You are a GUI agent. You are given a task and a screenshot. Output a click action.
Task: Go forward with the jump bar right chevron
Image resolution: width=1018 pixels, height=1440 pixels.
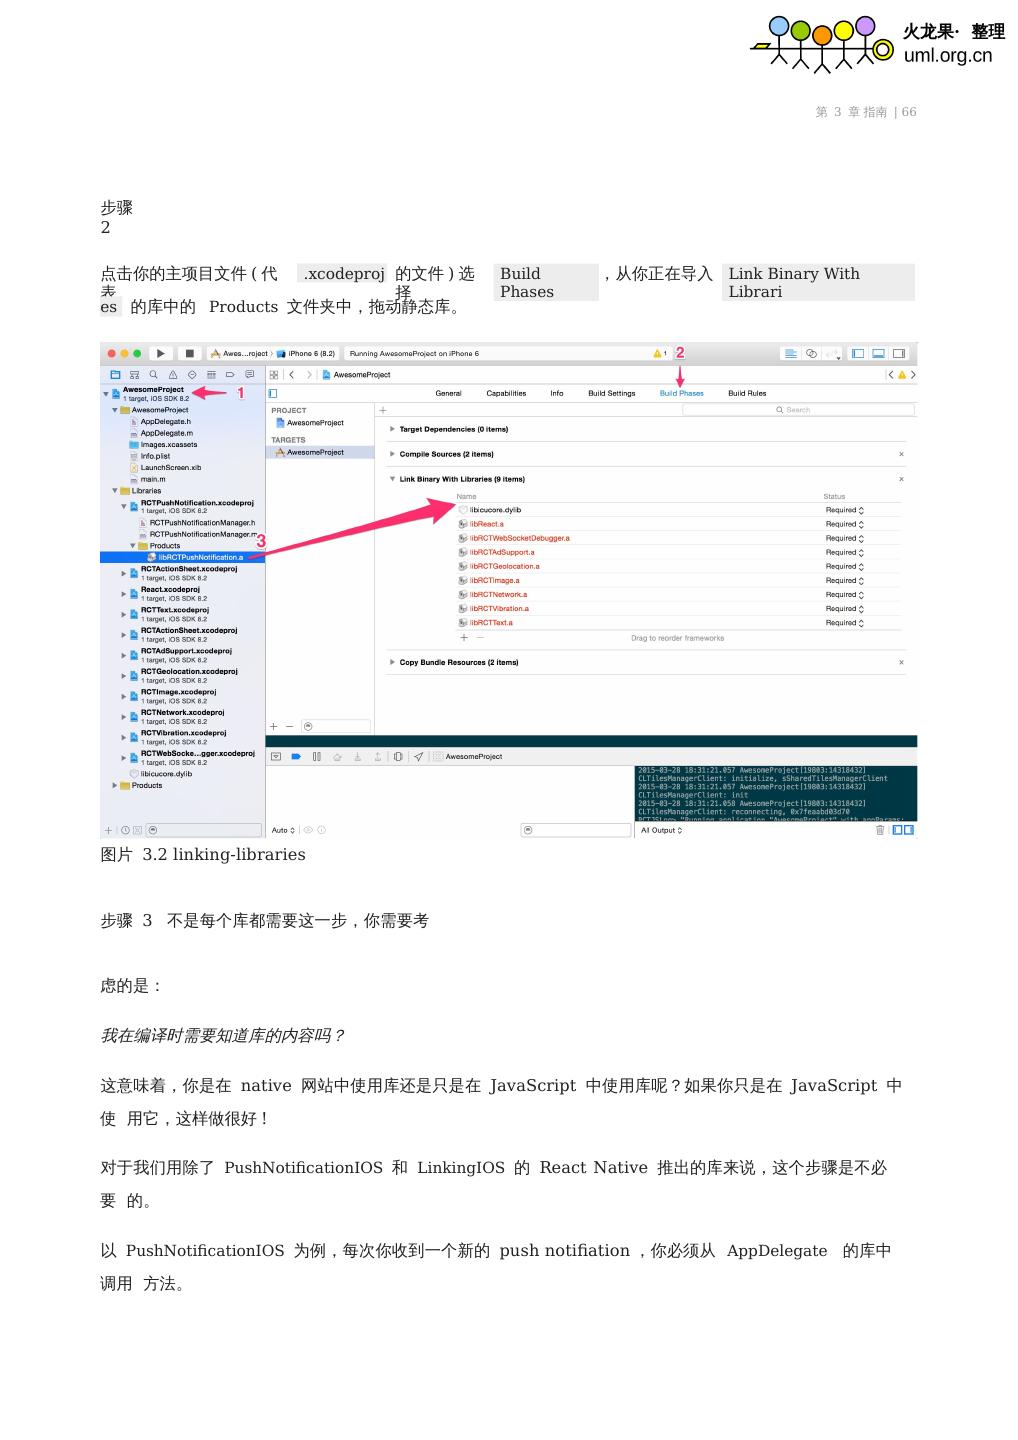click(309, 375)
